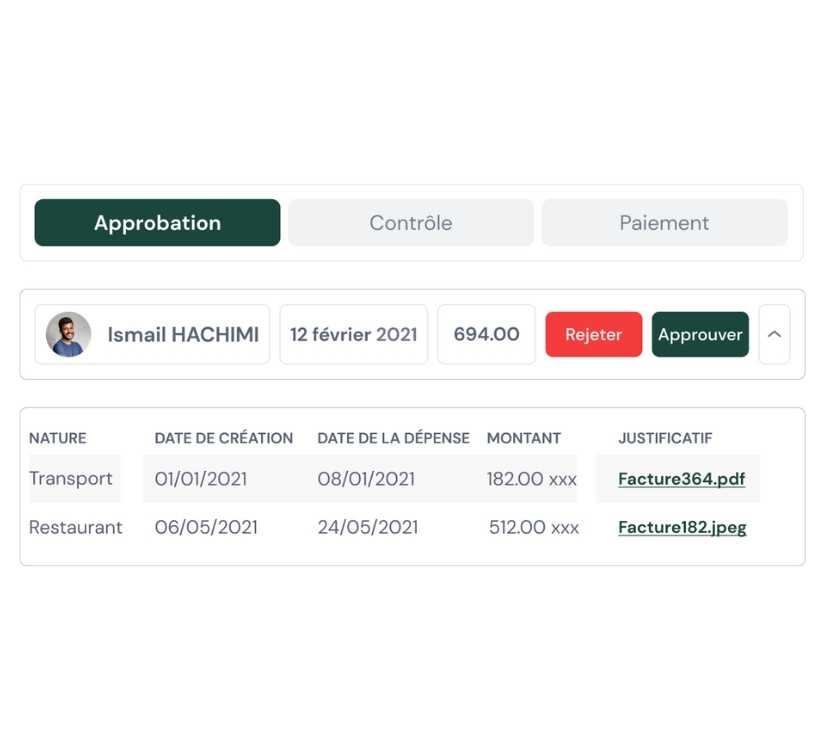Switch to the Approbation tab
The image size is (826, 750).
(158, 223)
